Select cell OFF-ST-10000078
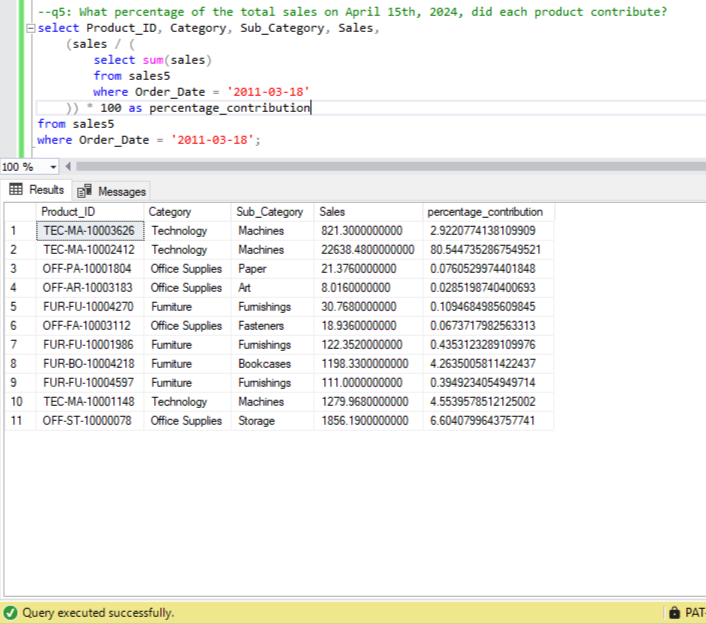706x624 pixels. pos(90,421)
